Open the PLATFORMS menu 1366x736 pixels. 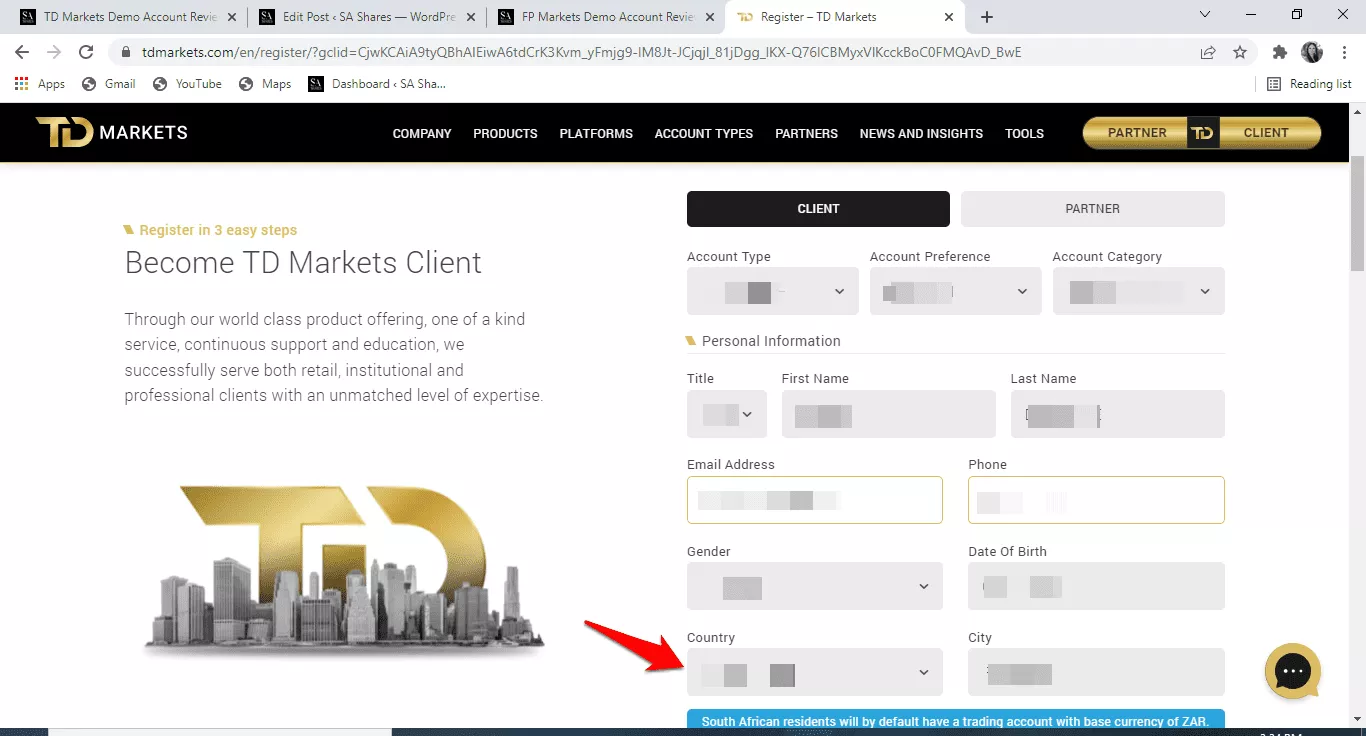[596, 133]
